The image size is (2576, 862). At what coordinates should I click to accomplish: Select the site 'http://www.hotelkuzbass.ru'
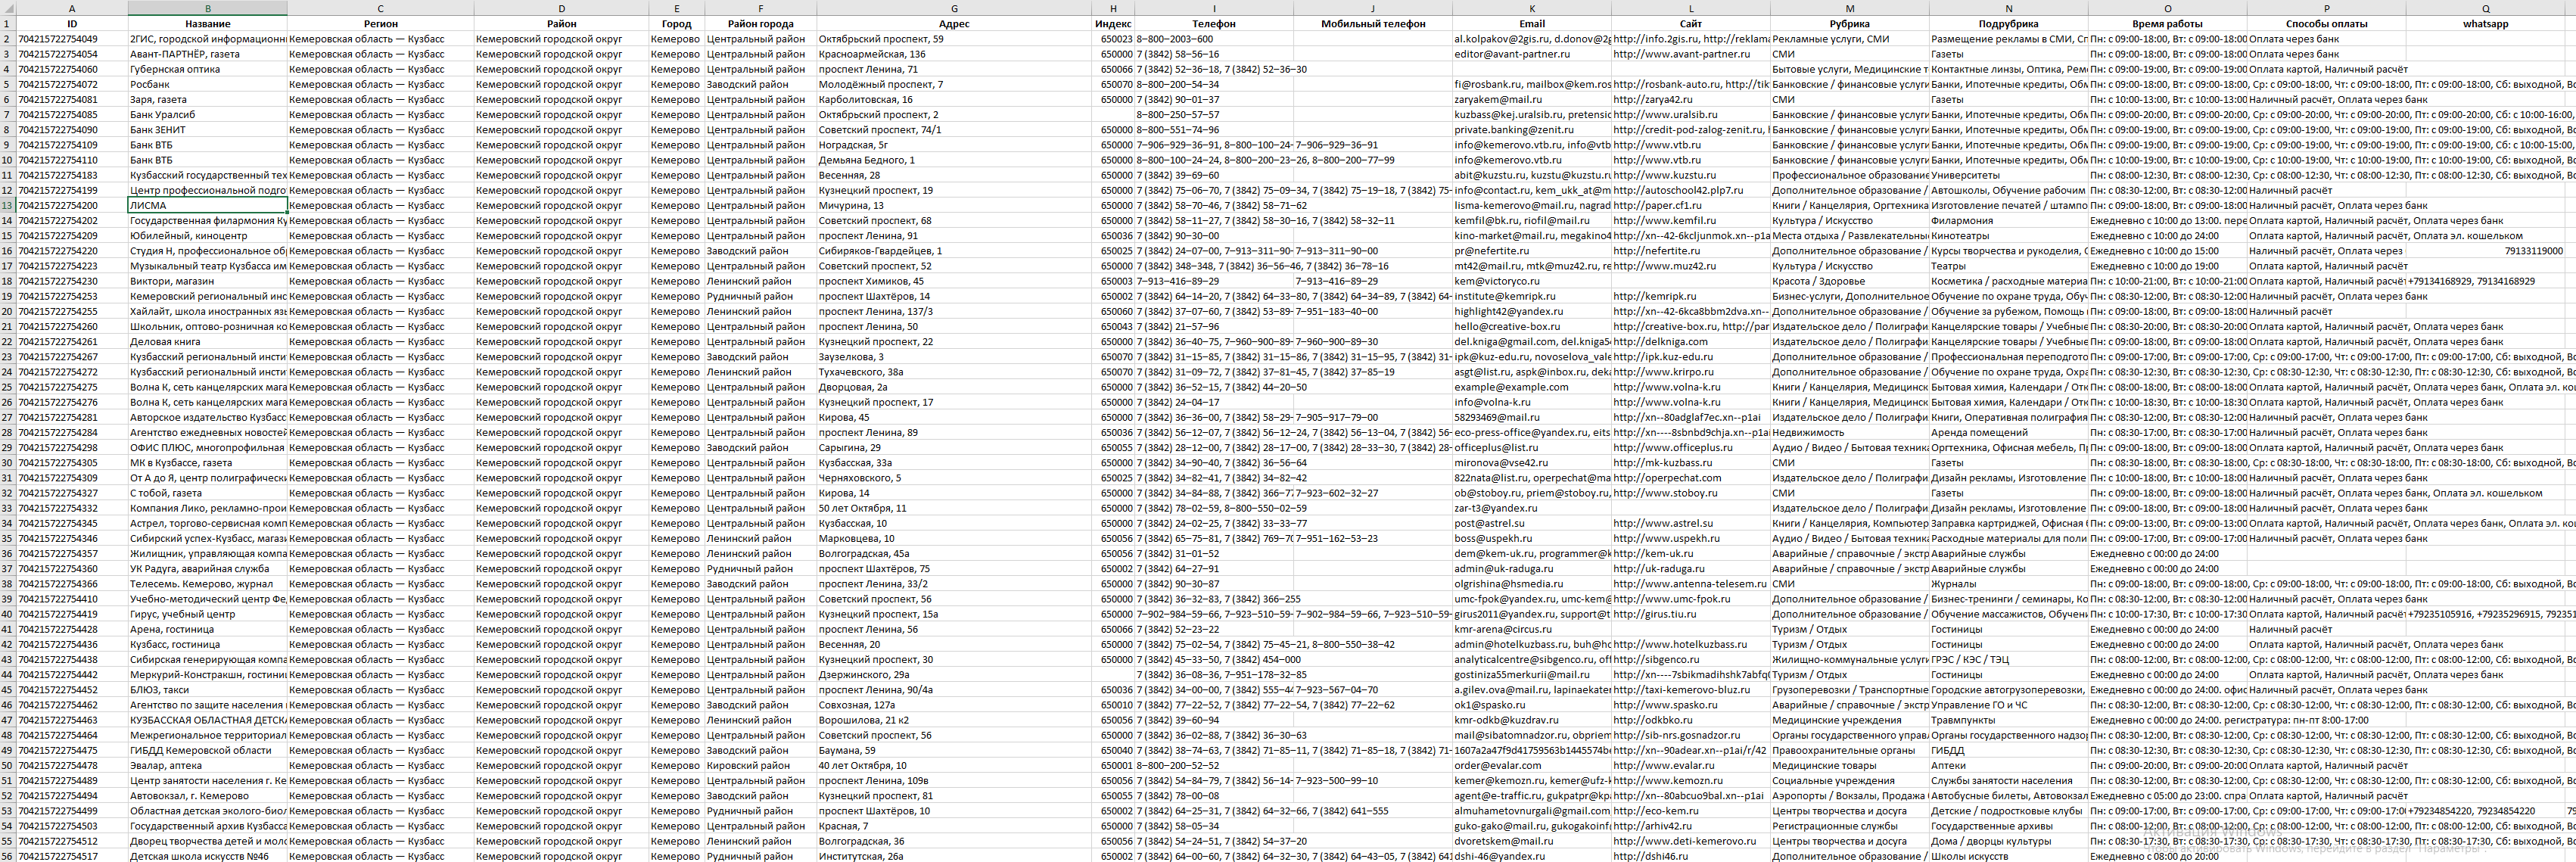click(1690, 644)
